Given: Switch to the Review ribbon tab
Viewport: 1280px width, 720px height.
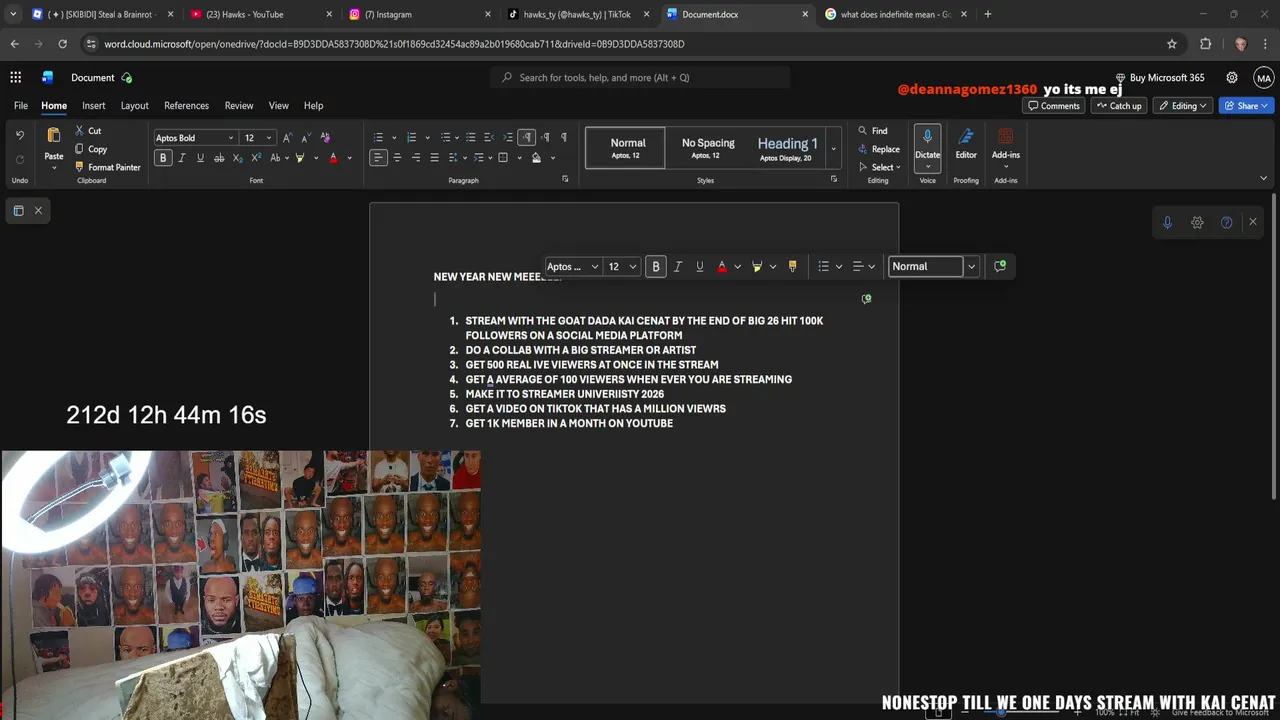Looking at the screenshot, I should tap(239, 105).
